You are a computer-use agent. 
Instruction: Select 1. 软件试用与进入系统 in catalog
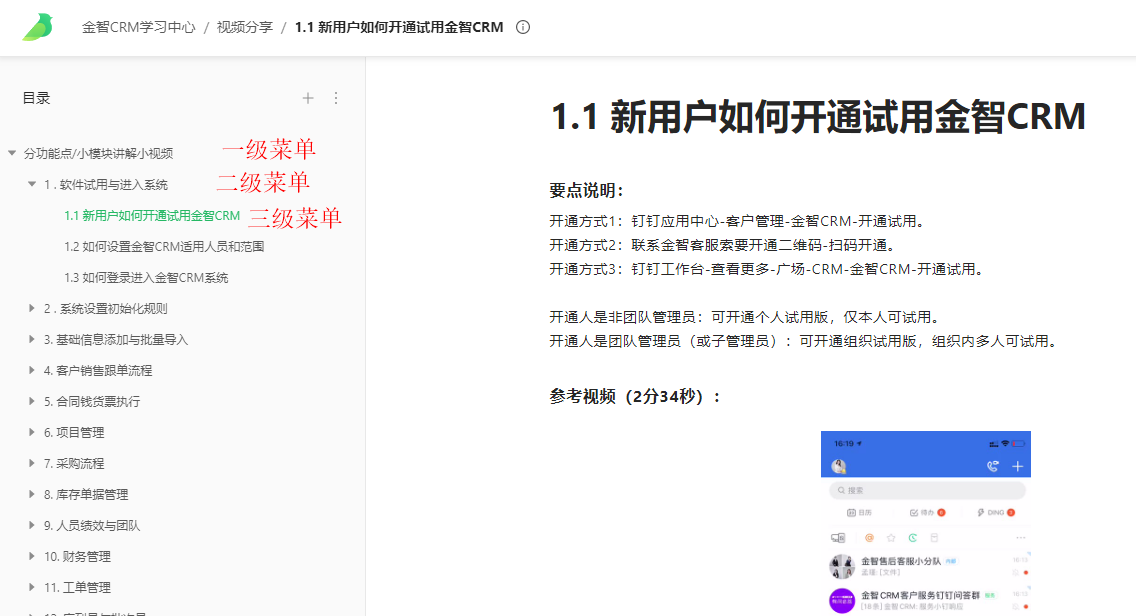click(106, 185)
